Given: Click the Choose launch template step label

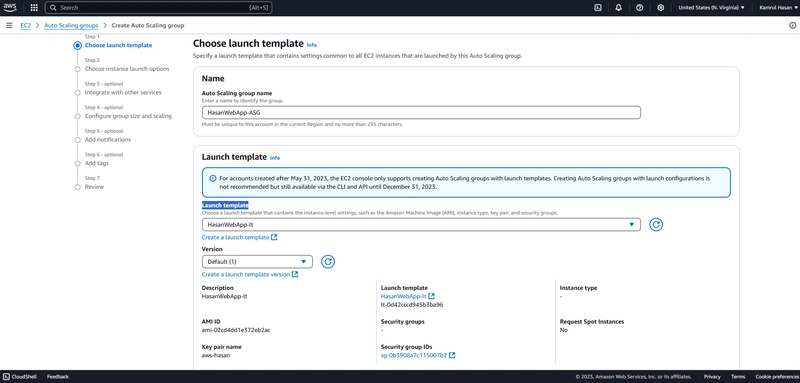Looking at the screenshot, I should coord(118,45).
